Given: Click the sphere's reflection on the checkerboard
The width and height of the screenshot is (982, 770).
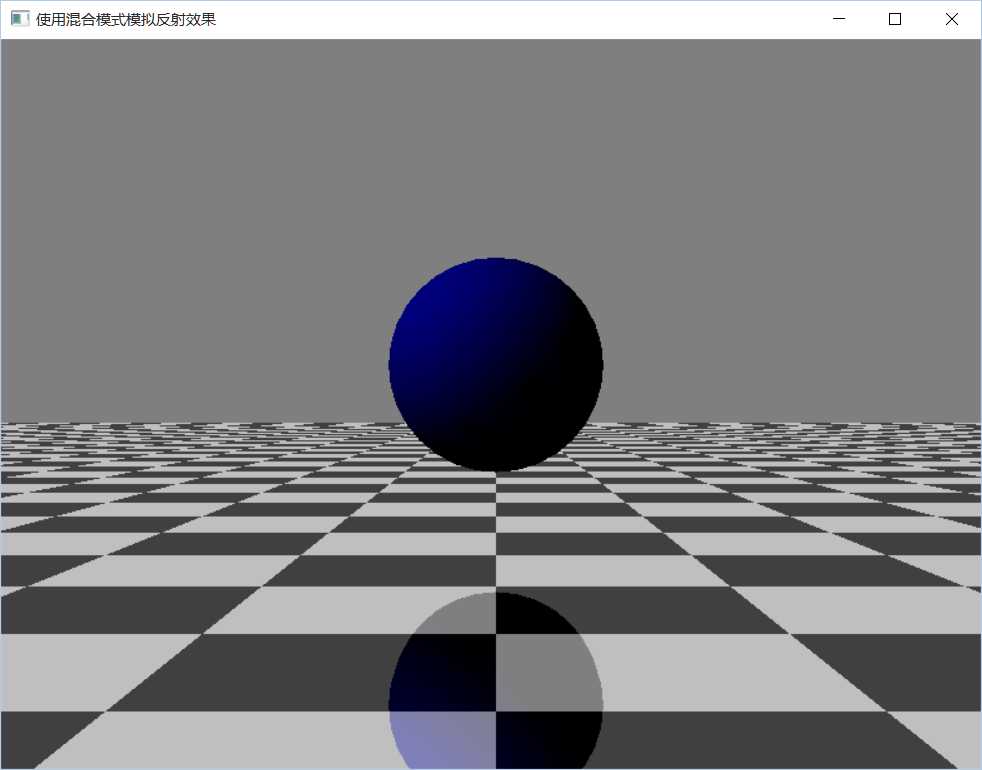Looking at the screenshot, I should click(x=495, y=680).
